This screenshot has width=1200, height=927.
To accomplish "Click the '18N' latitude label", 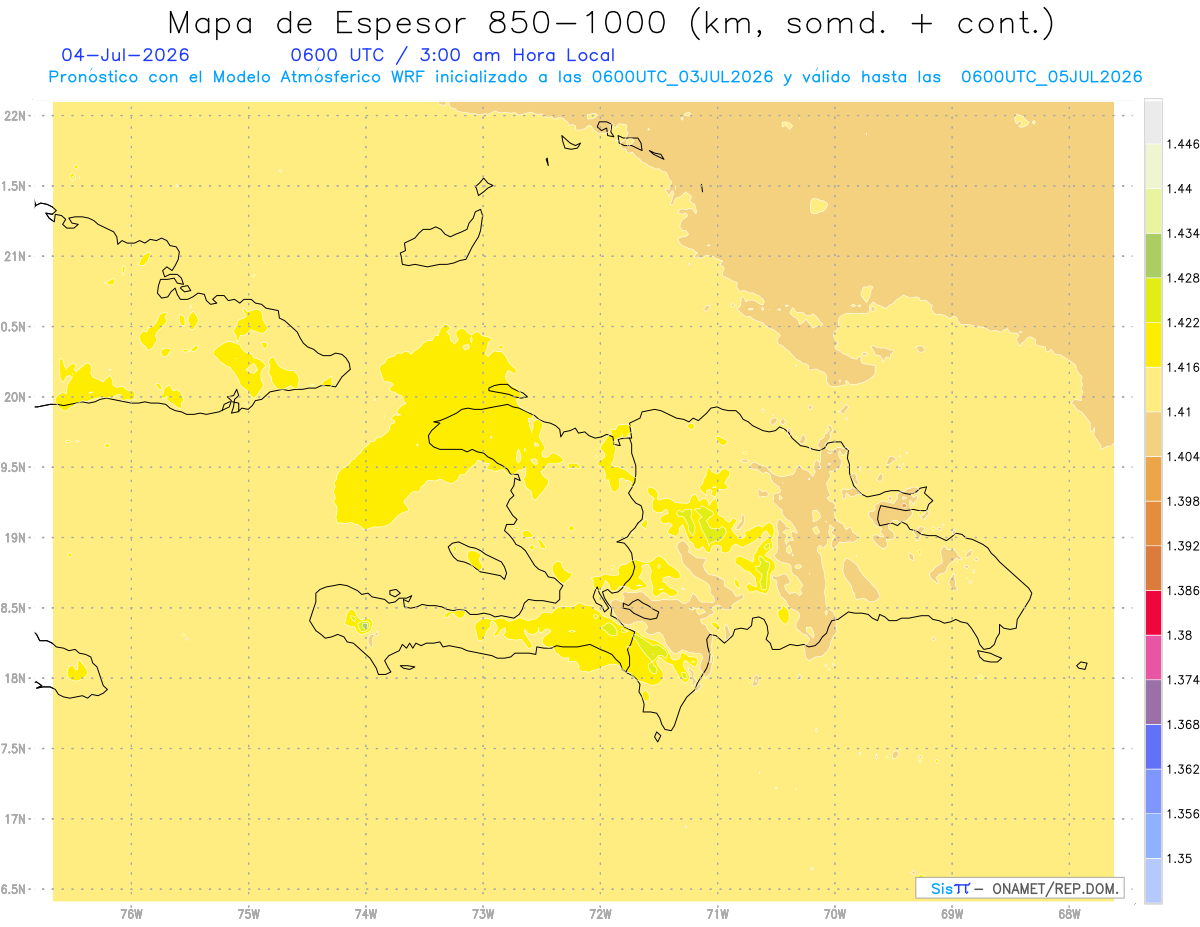I will coord(15,678).
